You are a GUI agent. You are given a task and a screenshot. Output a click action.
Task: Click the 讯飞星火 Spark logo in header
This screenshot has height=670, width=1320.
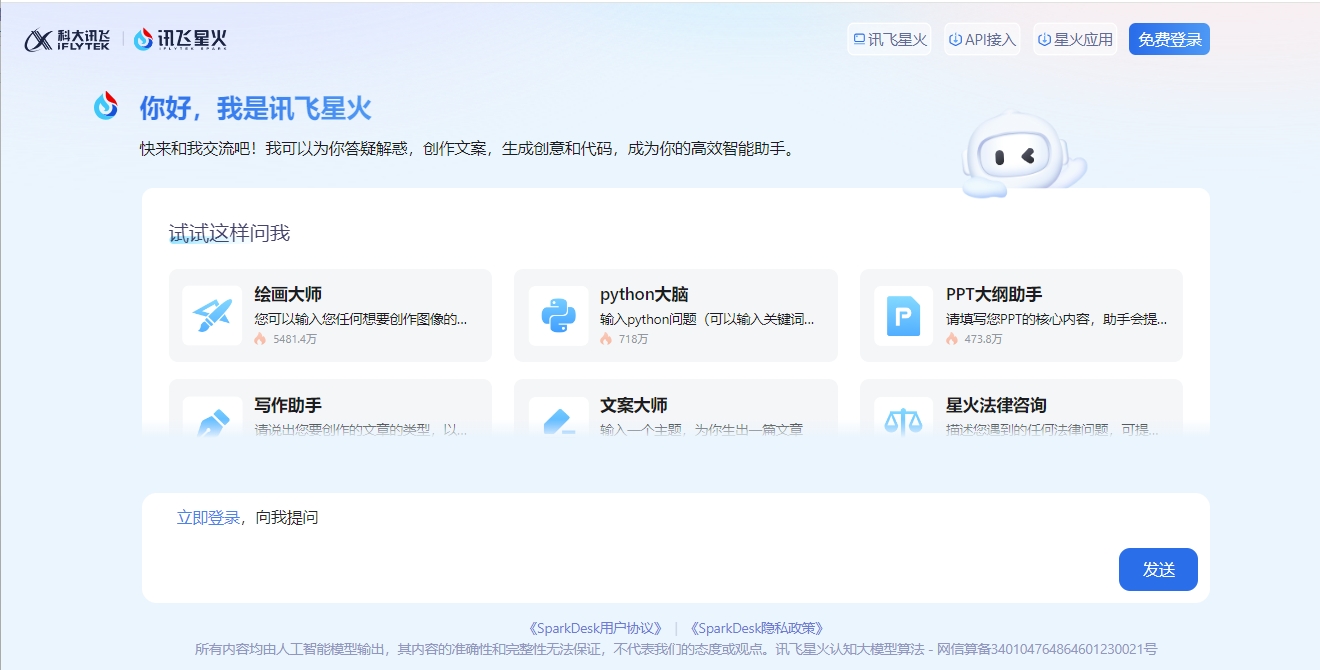coord(181,39)
